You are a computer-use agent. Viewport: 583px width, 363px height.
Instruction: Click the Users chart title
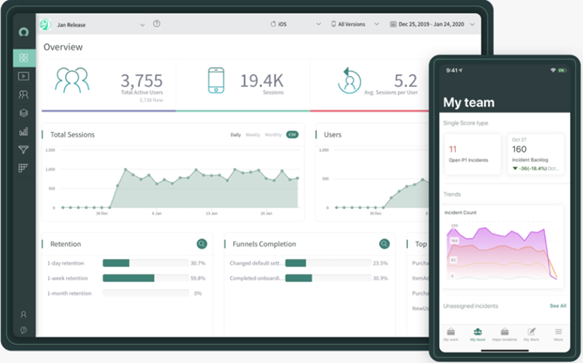click(332, 135)
